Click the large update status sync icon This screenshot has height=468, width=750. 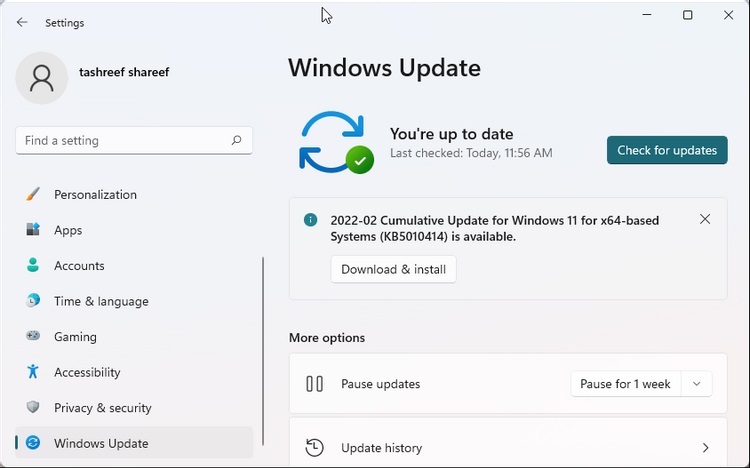click(x=336, y=143)
